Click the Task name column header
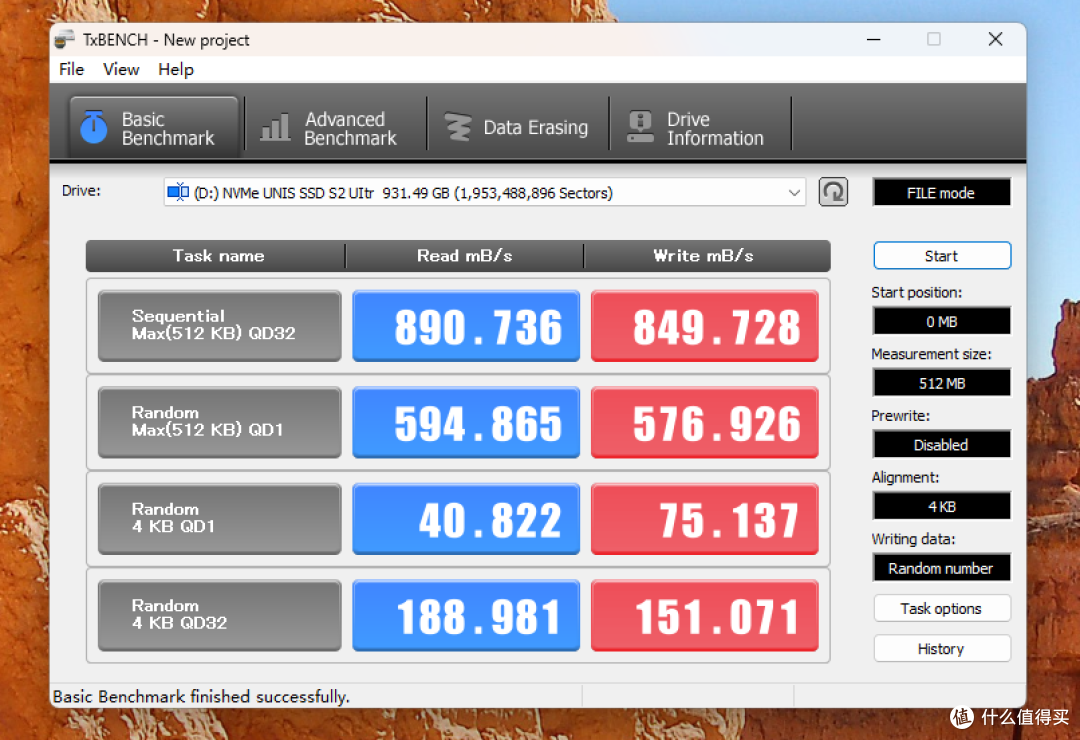1080x740 pixels. pyautogui.click(x=216, y=256)
